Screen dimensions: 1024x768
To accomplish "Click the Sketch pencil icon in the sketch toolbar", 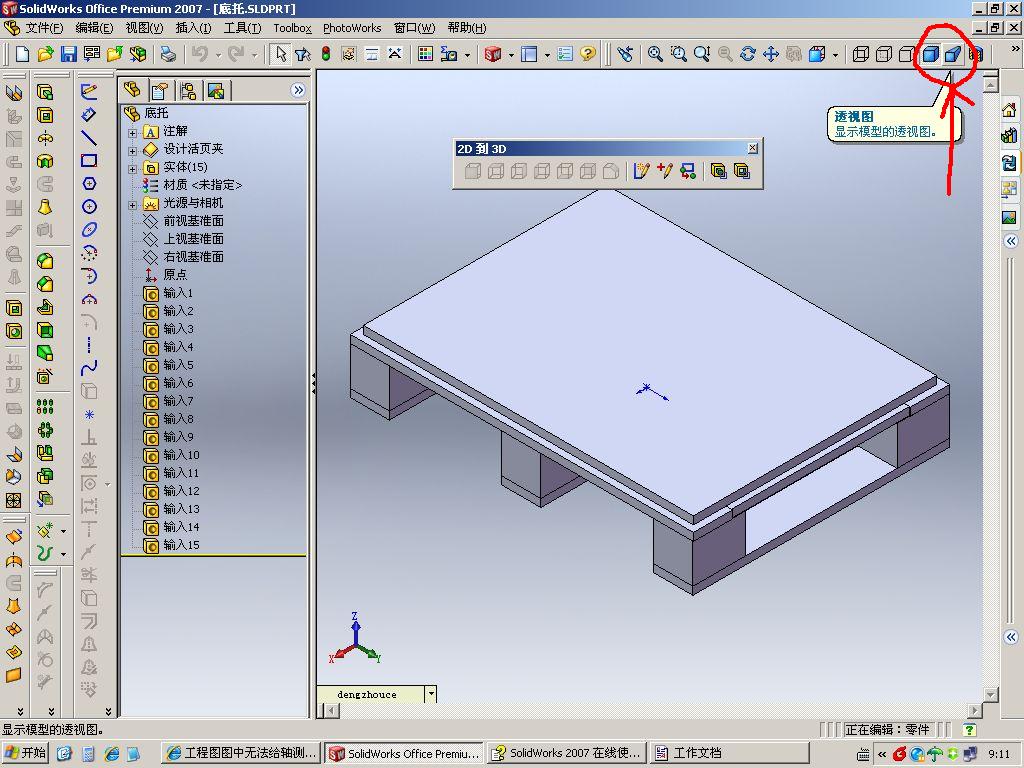I will (89, 91).
